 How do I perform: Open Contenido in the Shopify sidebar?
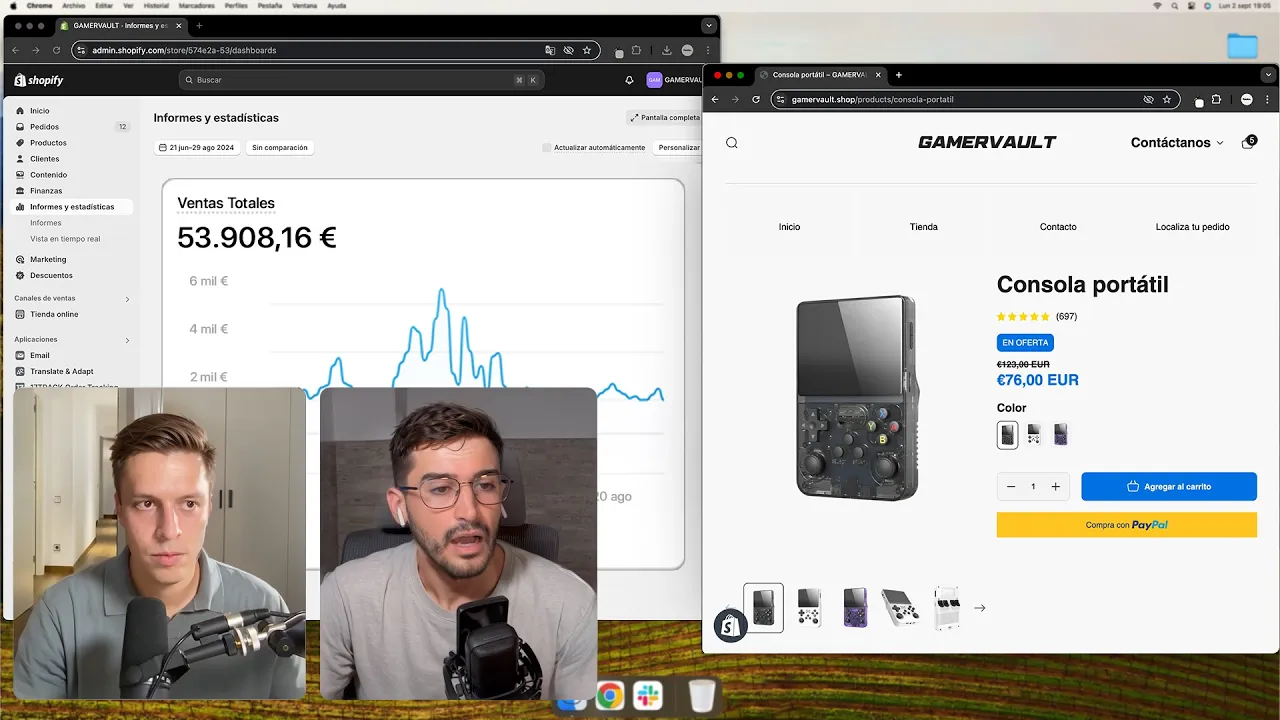(x=48, y=175)
